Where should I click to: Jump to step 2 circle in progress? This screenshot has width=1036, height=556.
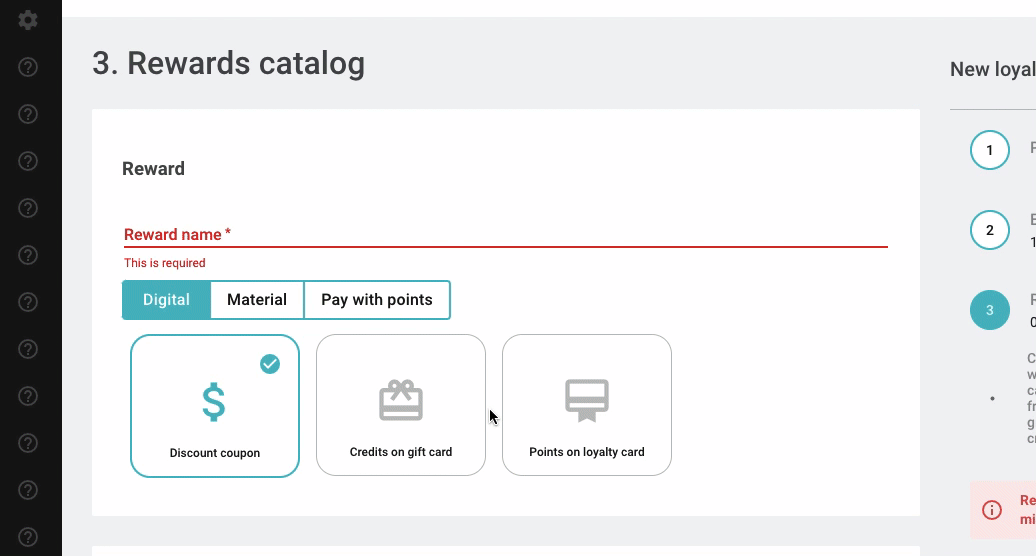click(x=990, y=230)
